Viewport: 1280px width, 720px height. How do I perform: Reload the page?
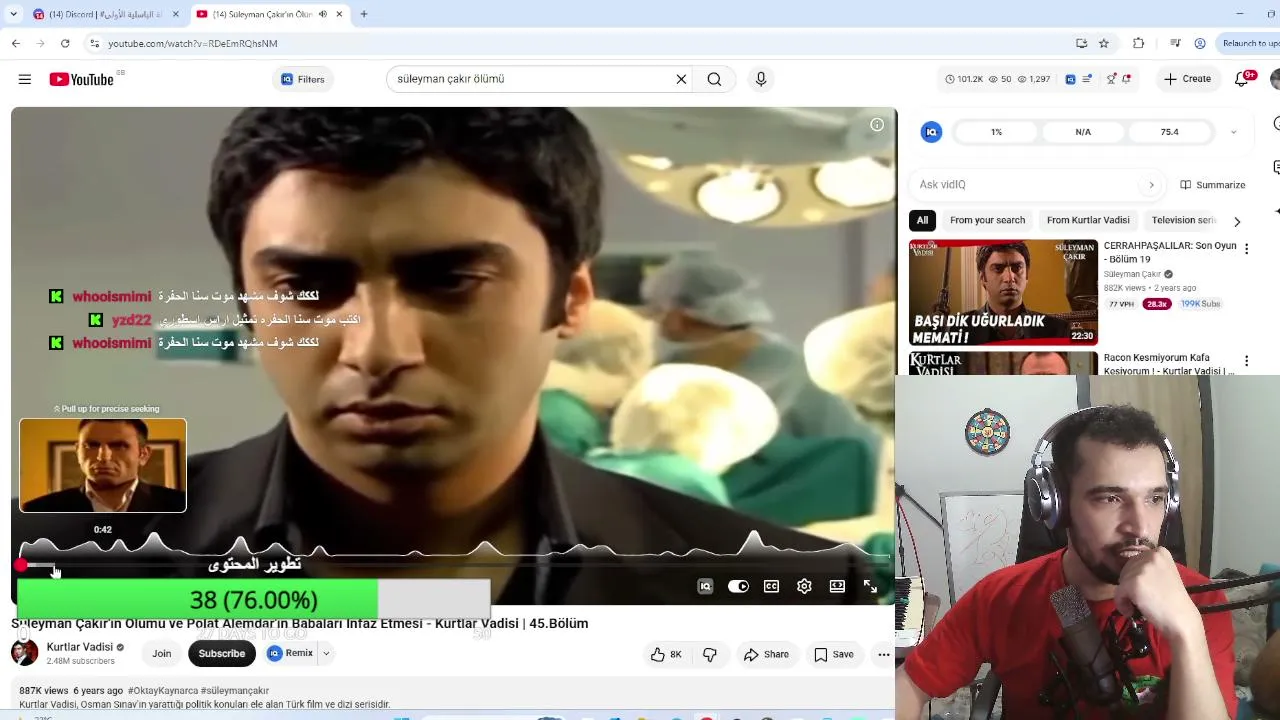point(65,44)
